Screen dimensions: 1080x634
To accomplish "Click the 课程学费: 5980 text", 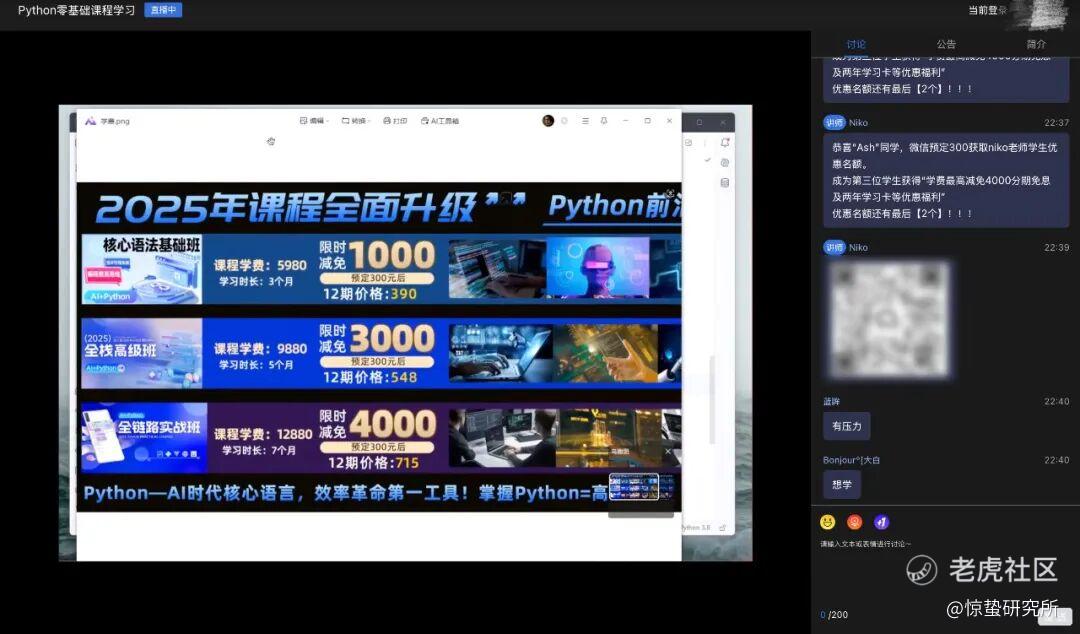I will [260, 265].
